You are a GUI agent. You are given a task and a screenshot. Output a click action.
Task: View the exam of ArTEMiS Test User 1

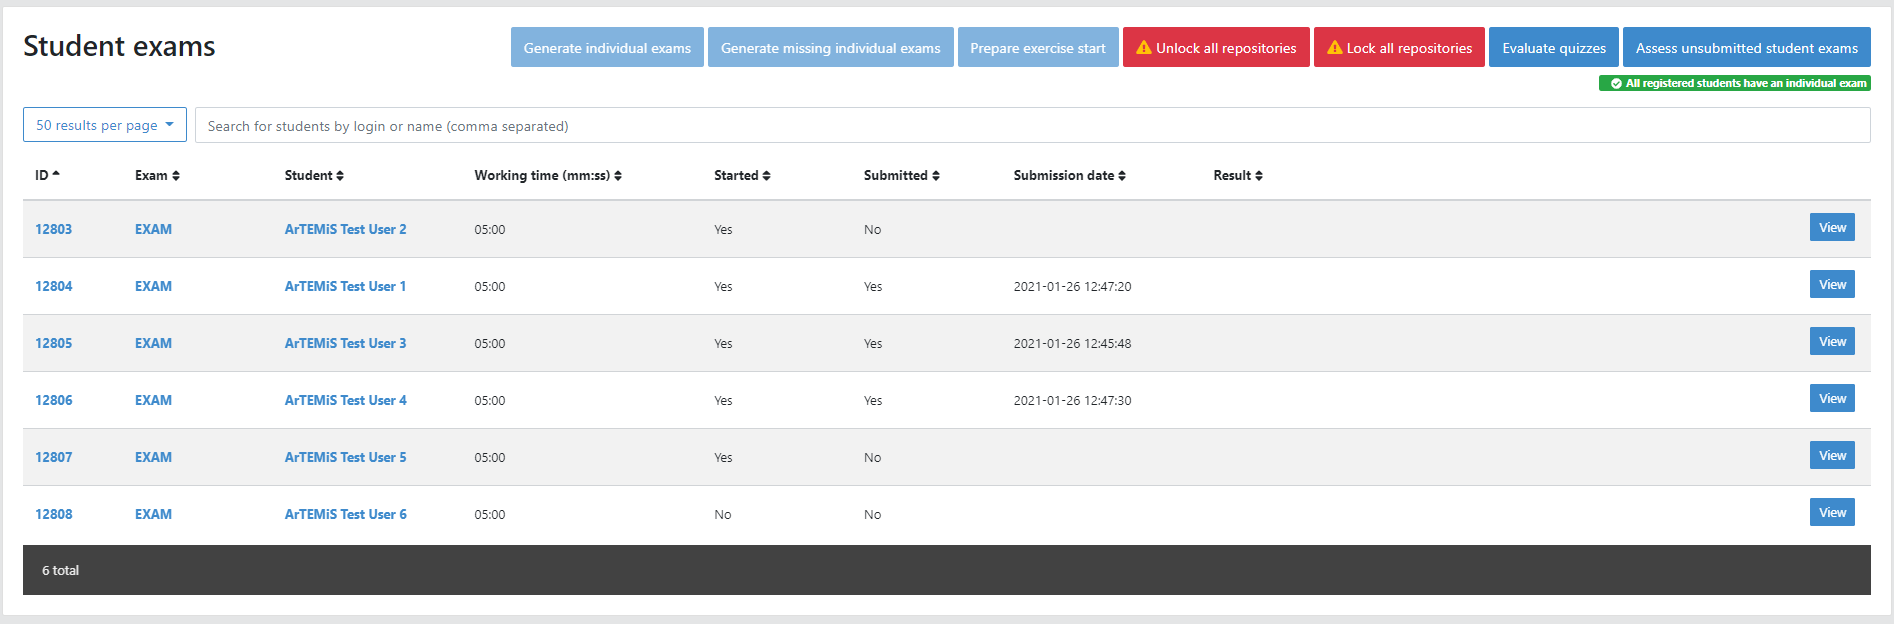click(x=1832, y=284)
